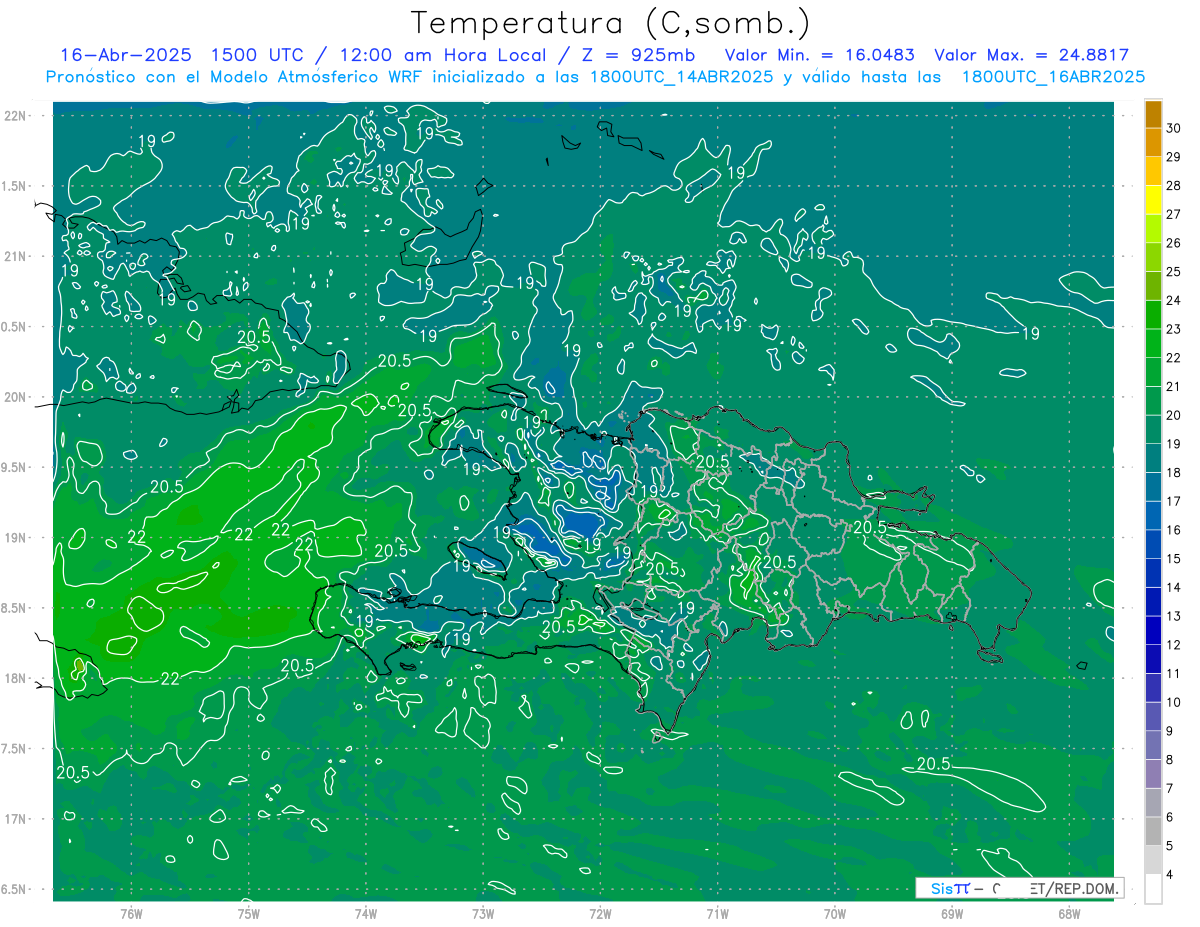
Task: Click the colorbar value label '30'
Action: (1174, 128)
